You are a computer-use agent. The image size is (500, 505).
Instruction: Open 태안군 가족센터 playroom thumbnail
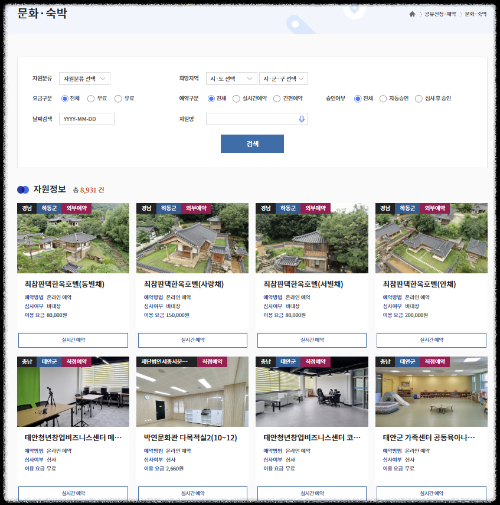click(x=432, y=392)
